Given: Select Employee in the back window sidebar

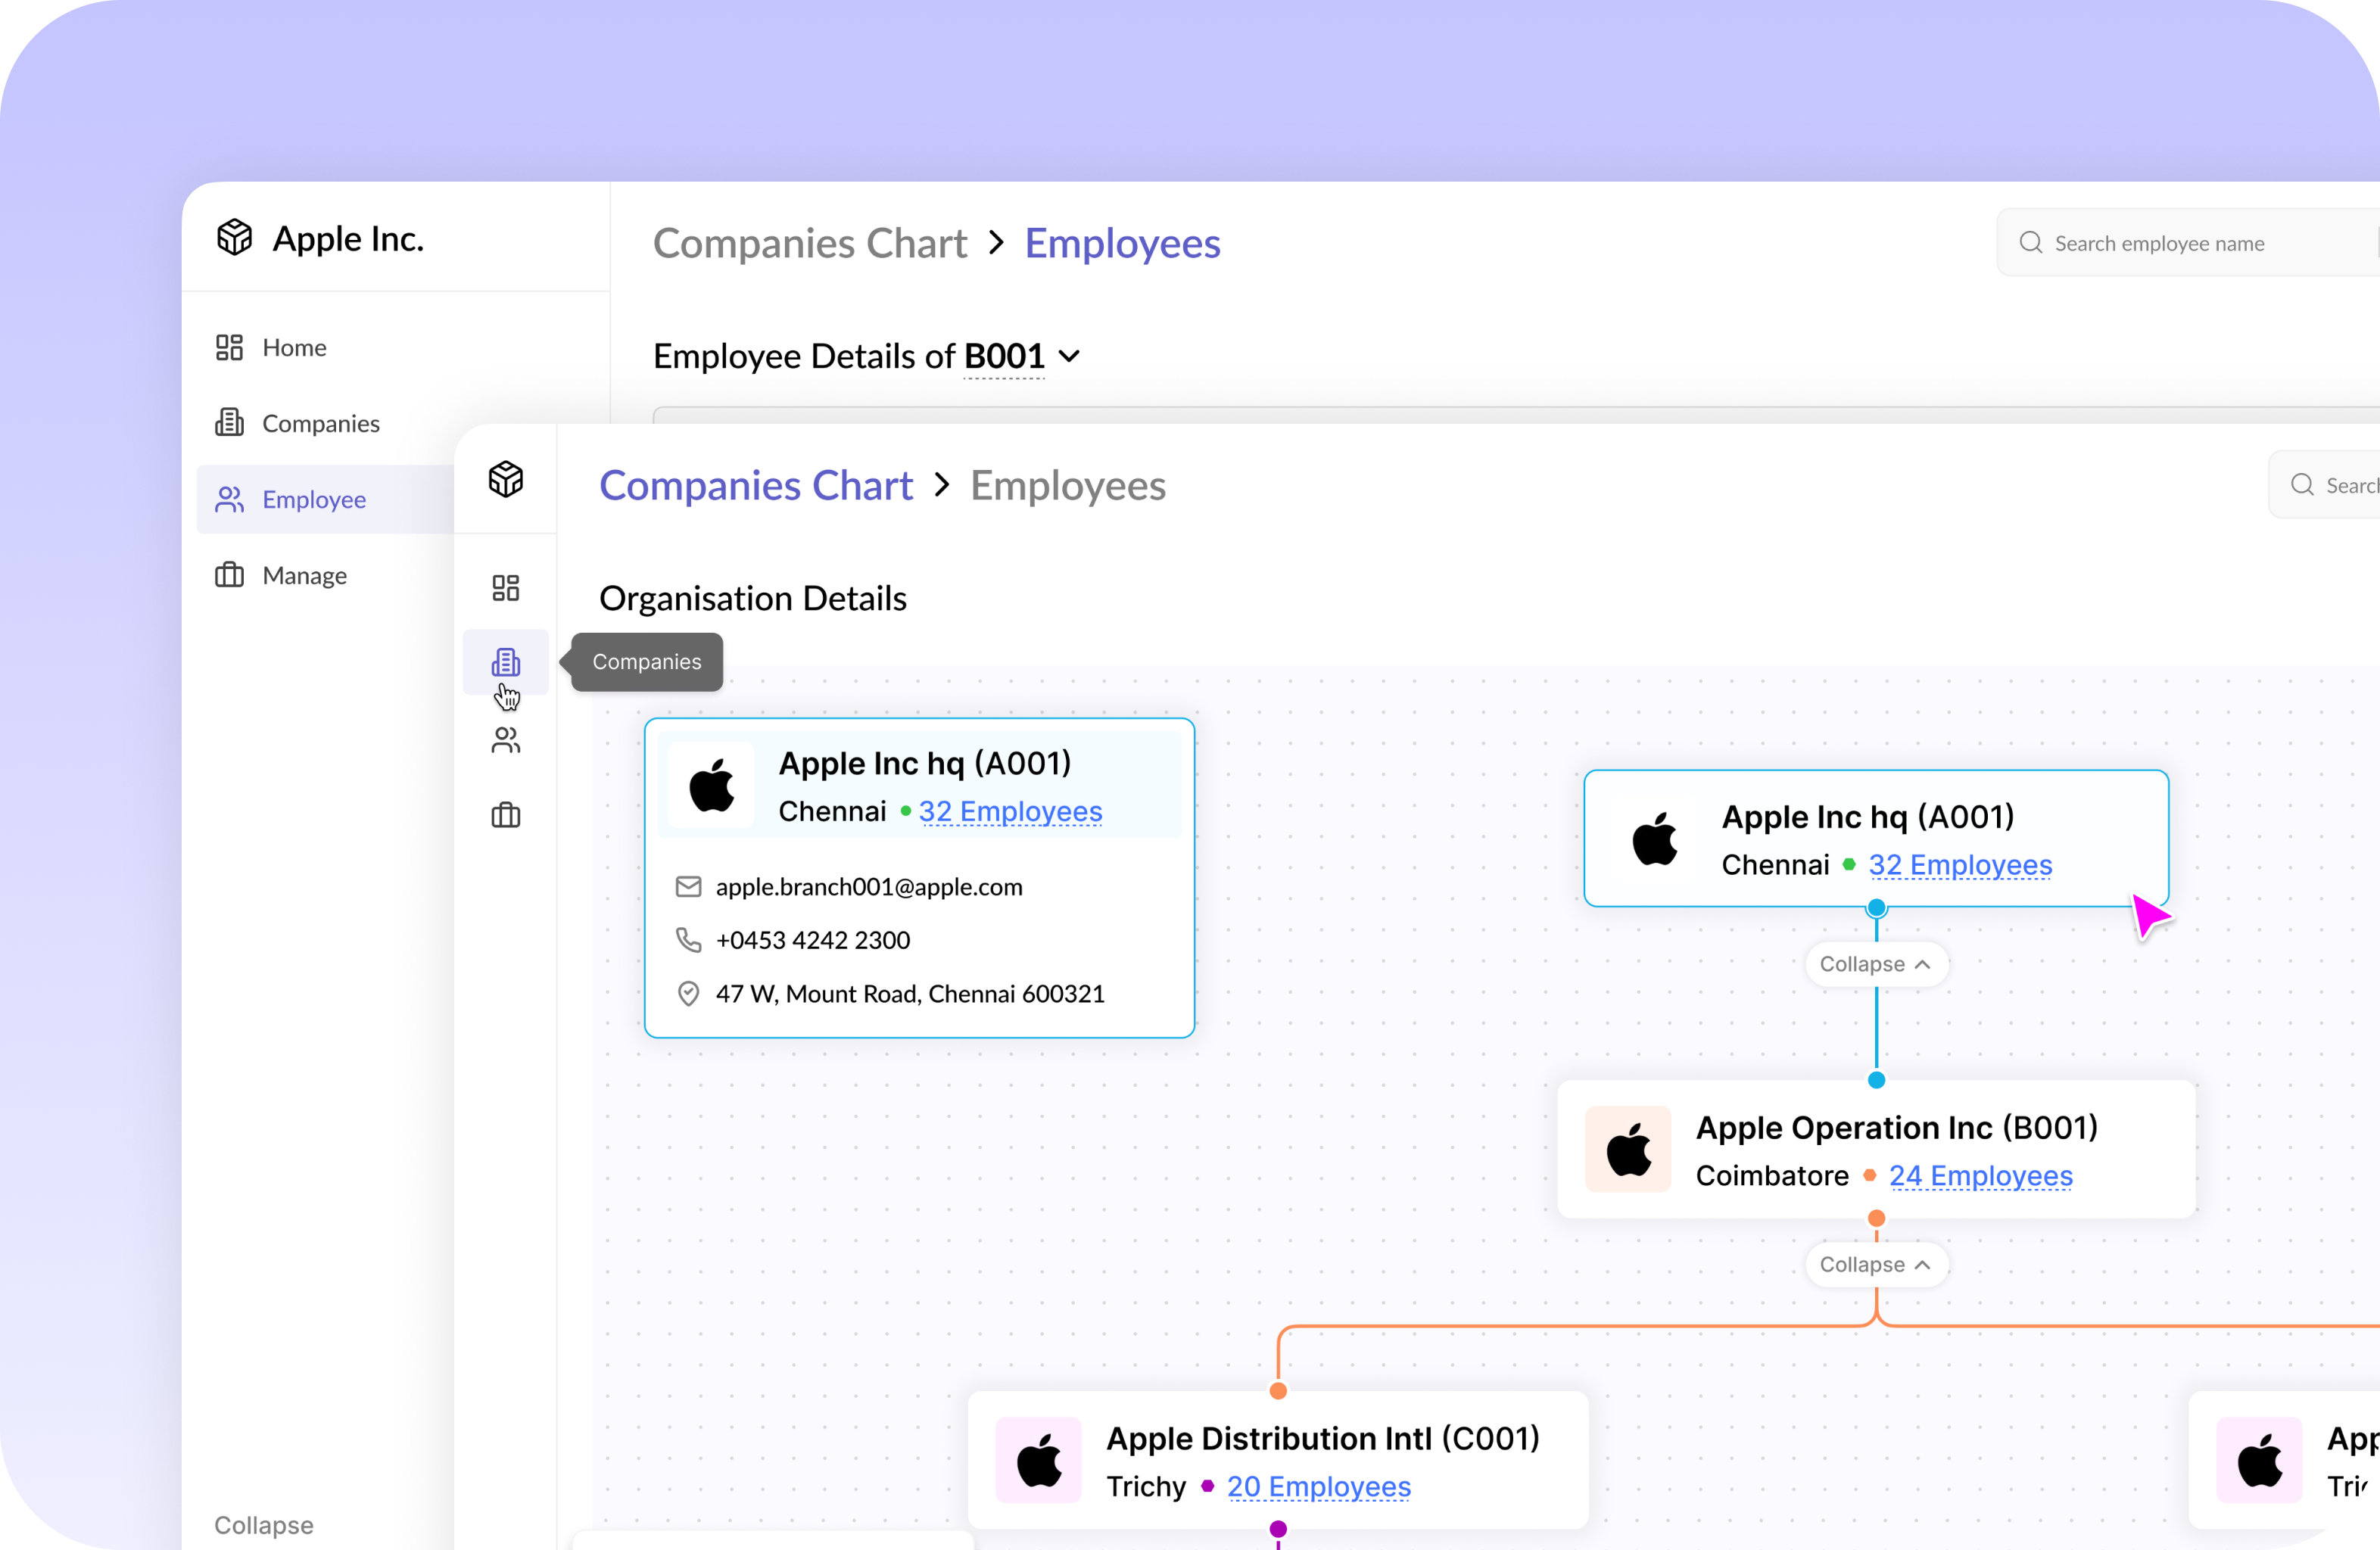Looking at the screenshot, I should coord(325,499).
